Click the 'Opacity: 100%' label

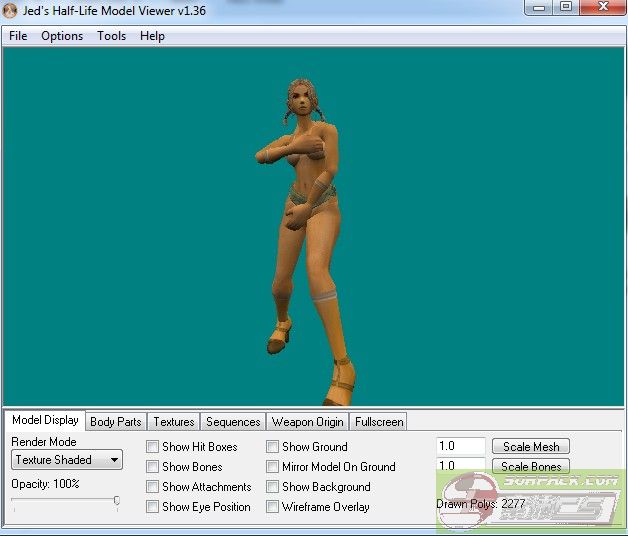tap(45, 484)
